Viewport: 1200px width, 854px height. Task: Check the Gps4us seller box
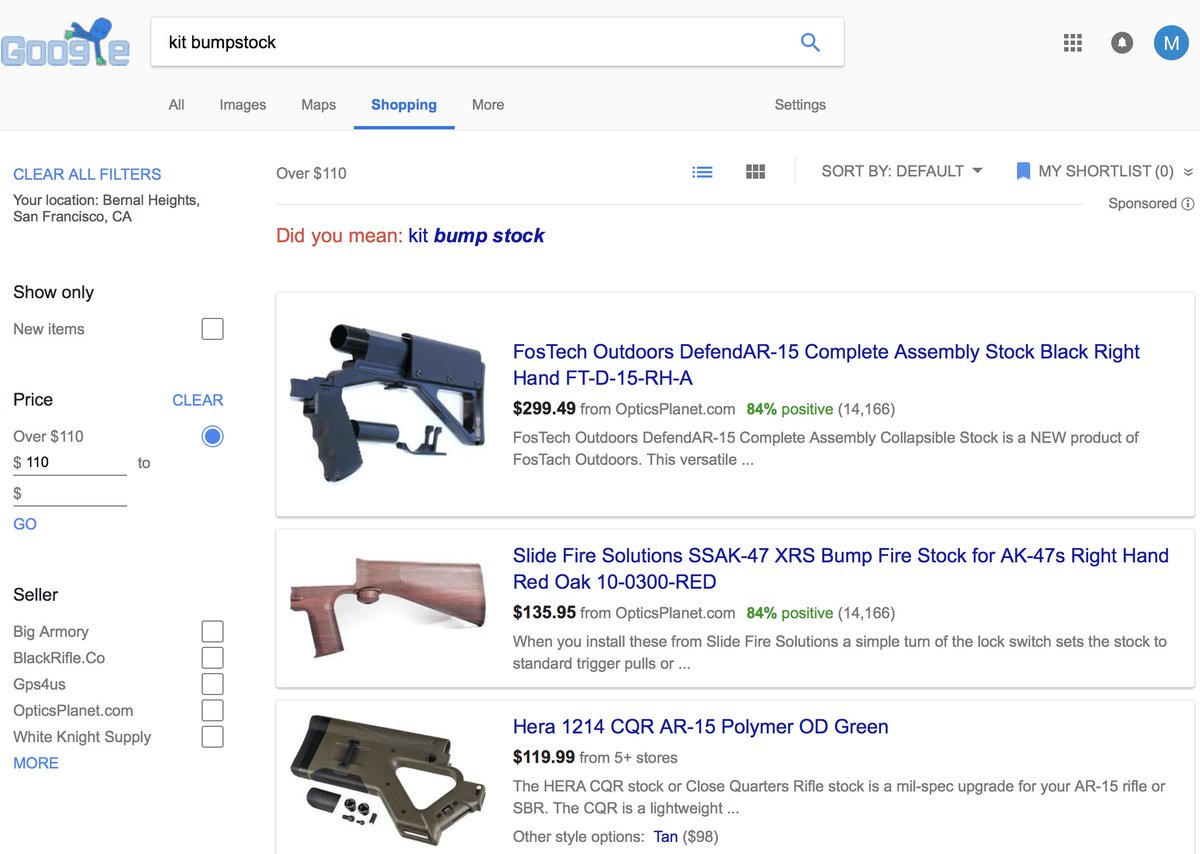tap(212, 684)
